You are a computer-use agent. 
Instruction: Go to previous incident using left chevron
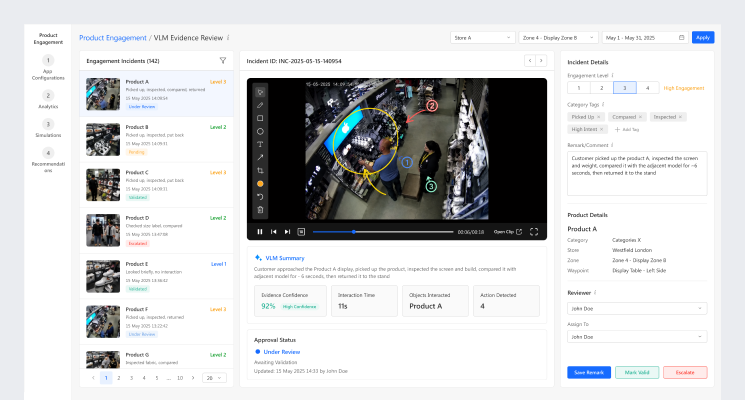tap(530, 60)
